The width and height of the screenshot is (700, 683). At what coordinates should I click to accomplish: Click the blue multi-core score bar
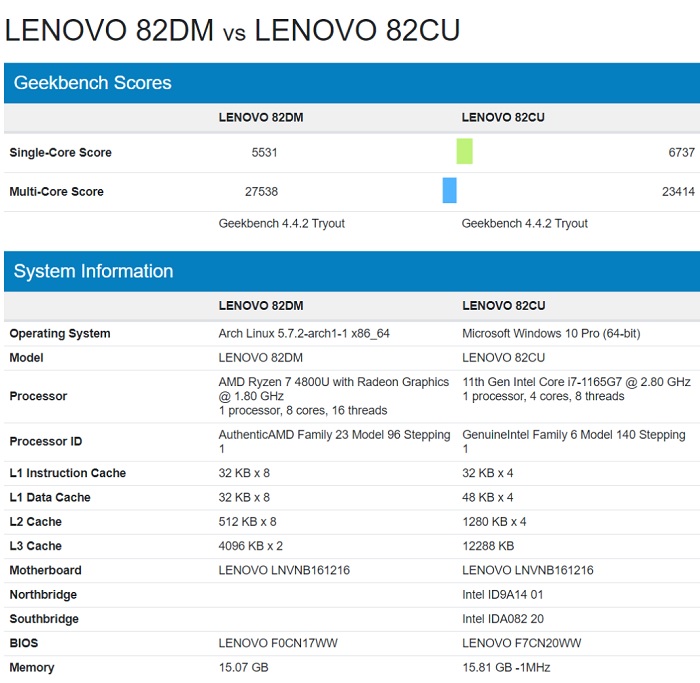(x=450, y=190)
